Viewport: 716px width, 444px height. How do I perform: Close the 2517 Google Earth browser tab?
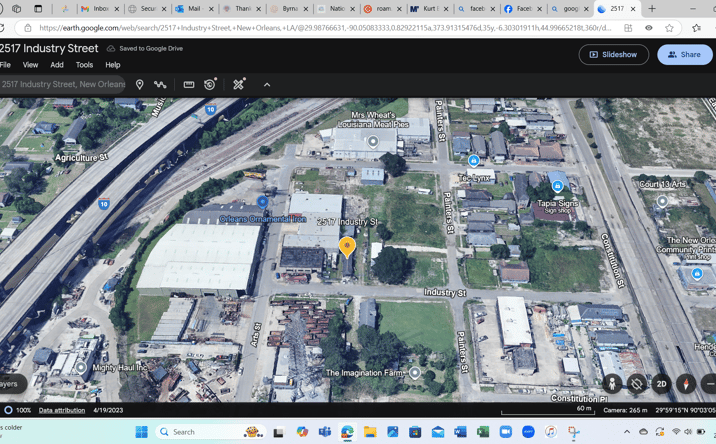[633, 9]
